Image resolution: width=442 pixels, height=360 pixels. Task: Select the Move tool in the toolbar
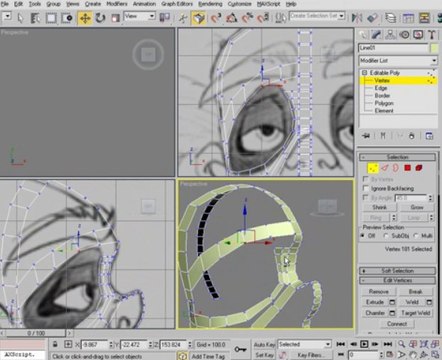85,18
